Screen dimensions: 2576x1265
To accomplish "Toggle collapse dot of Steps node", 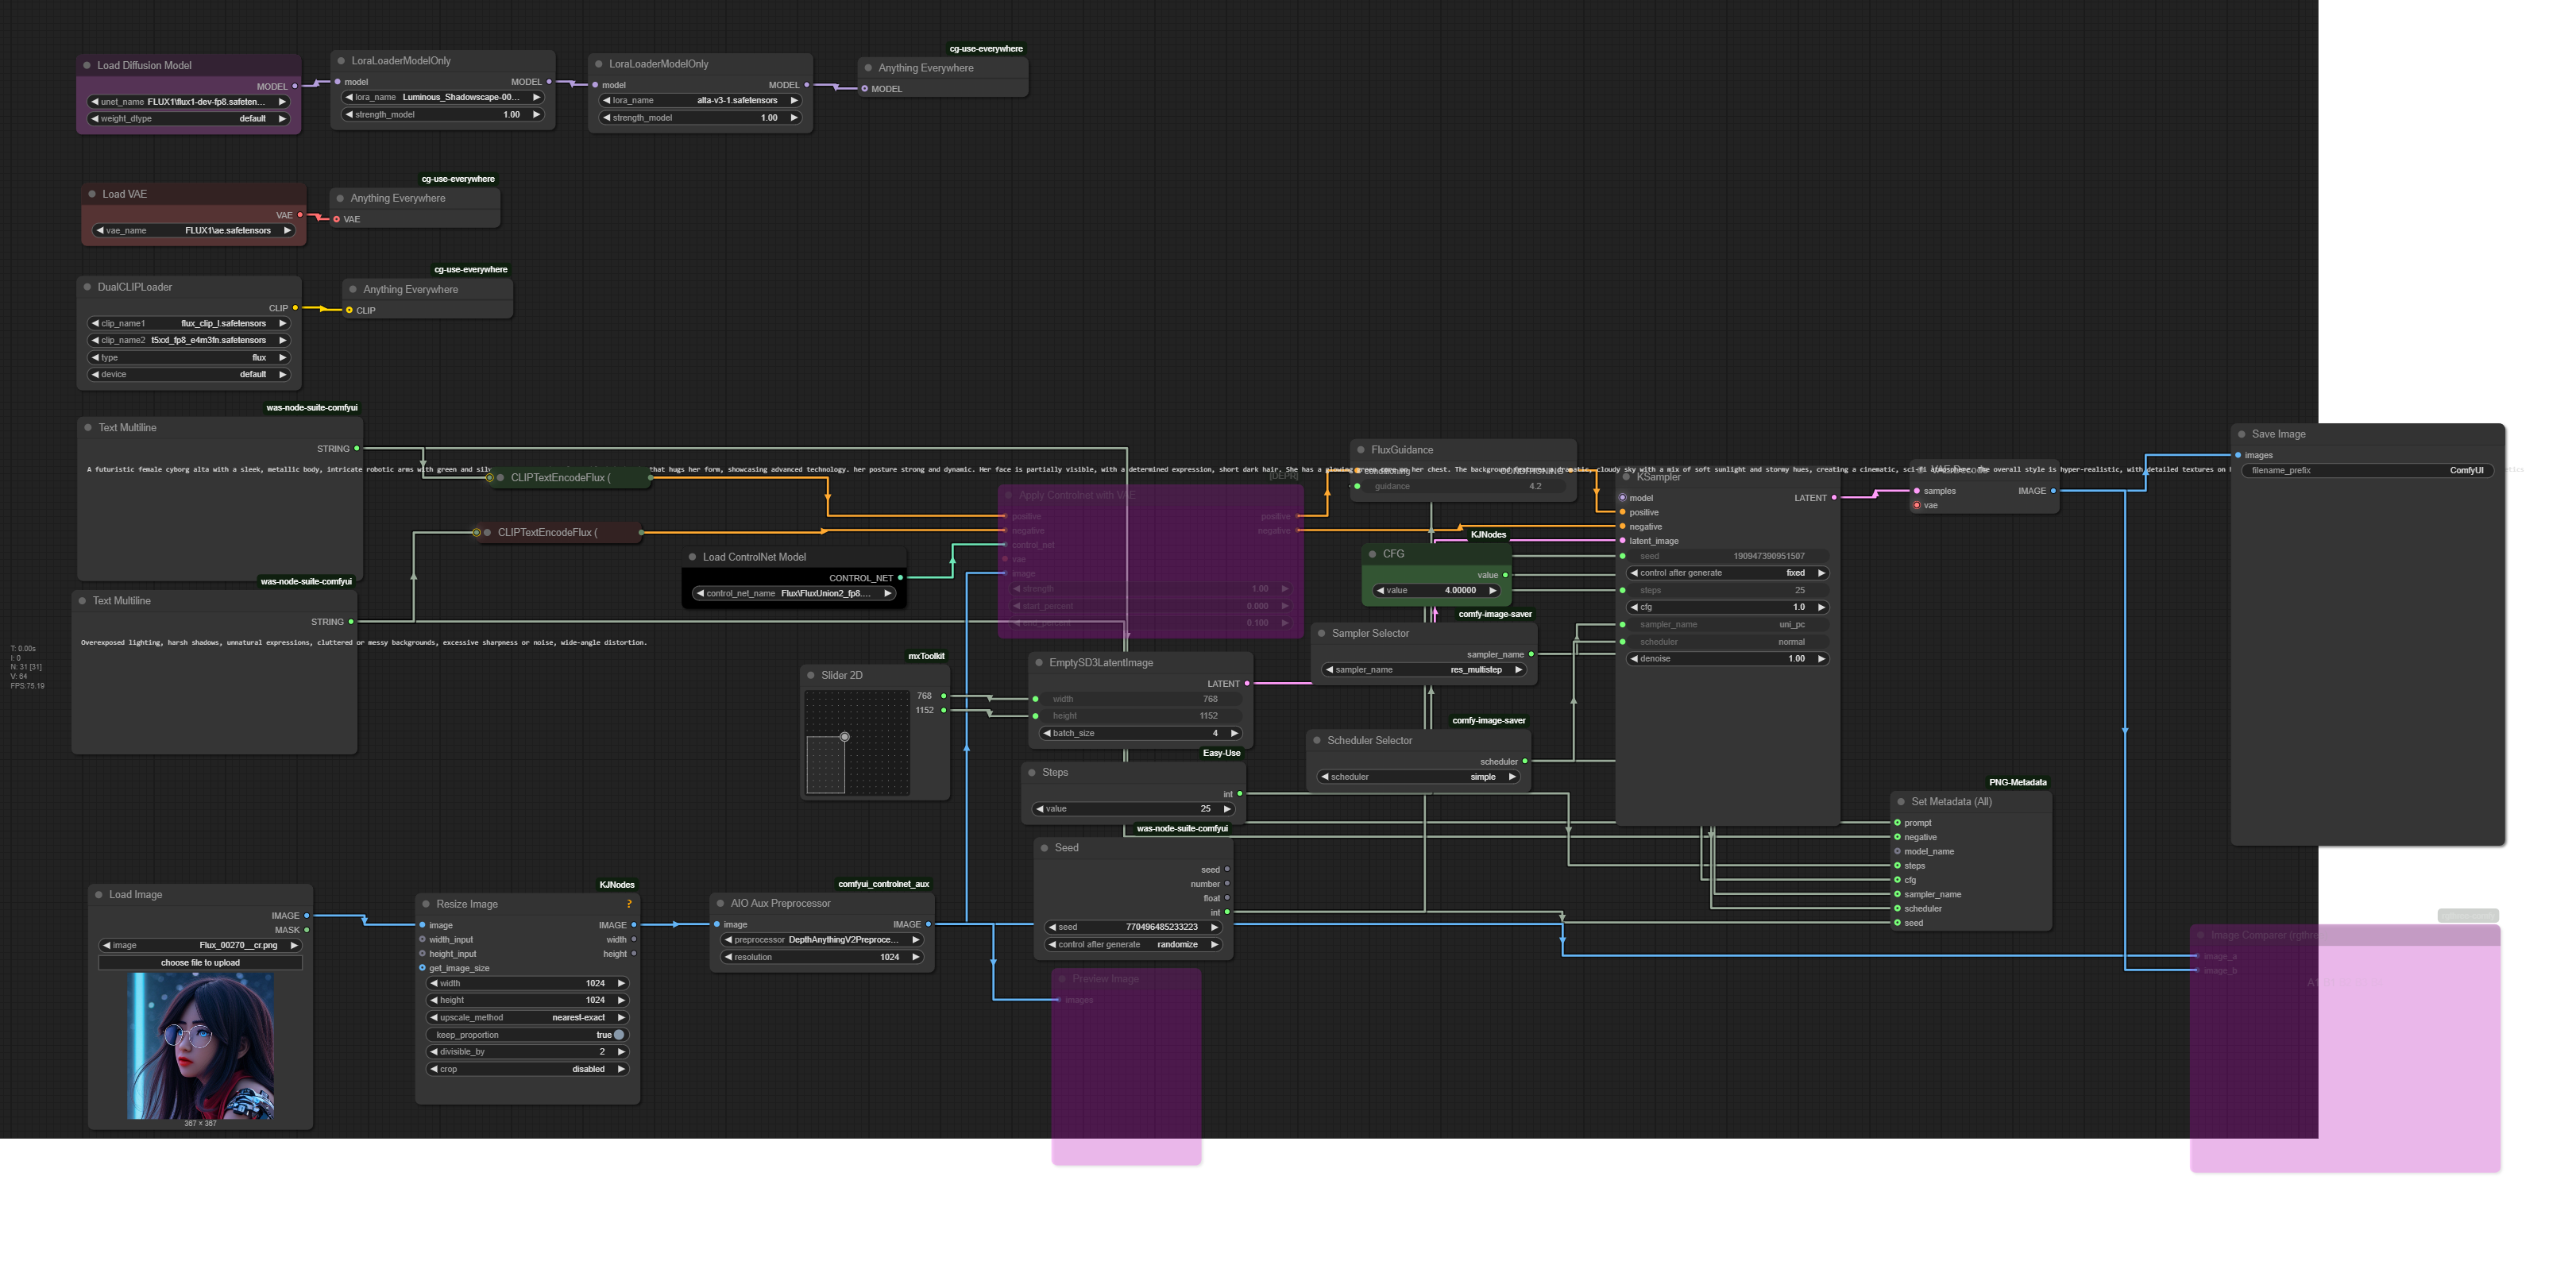I will (1032, 772).
